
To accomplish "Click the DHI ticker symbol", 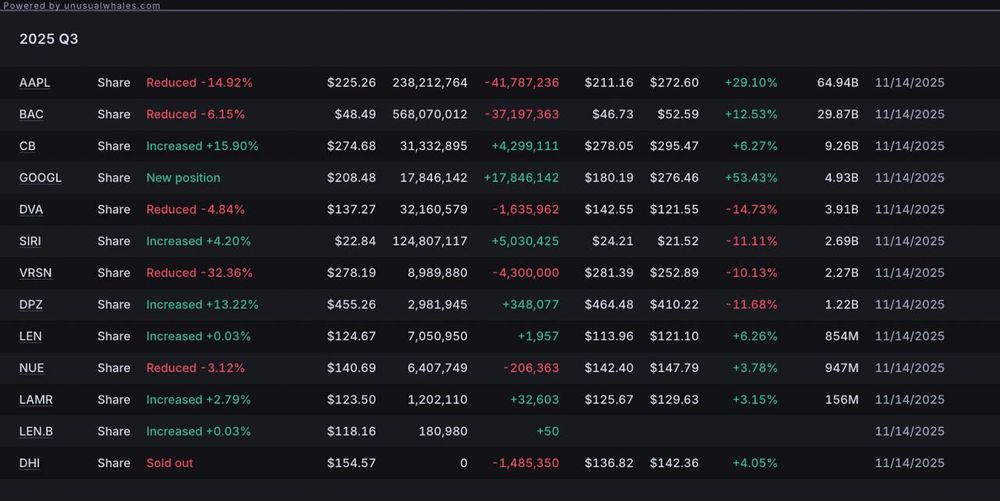I will (29, 463).
